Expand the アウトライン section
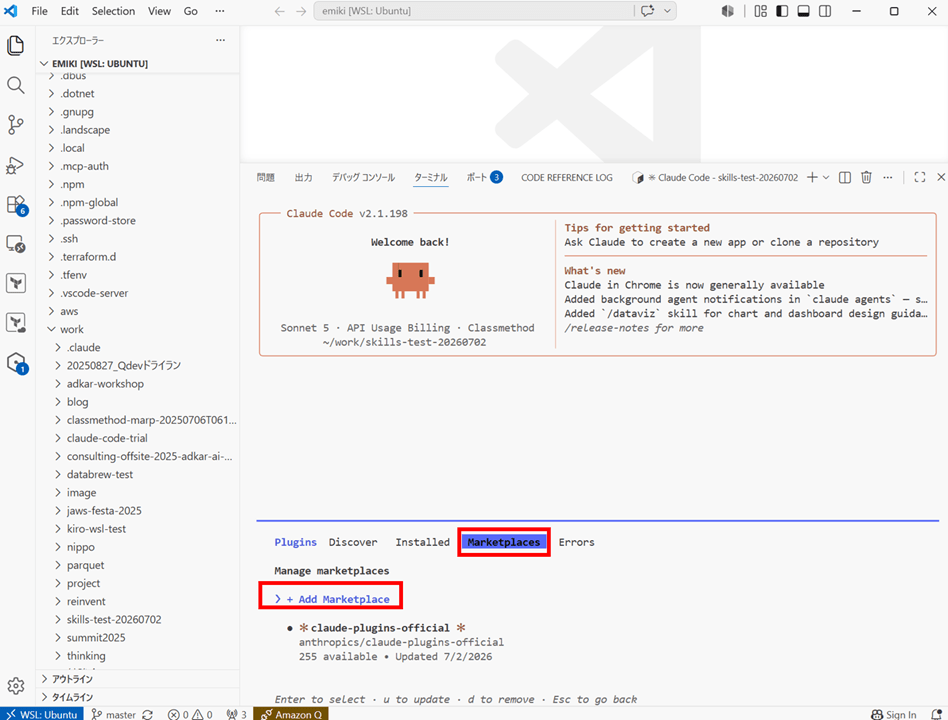 tap(138, 679)
